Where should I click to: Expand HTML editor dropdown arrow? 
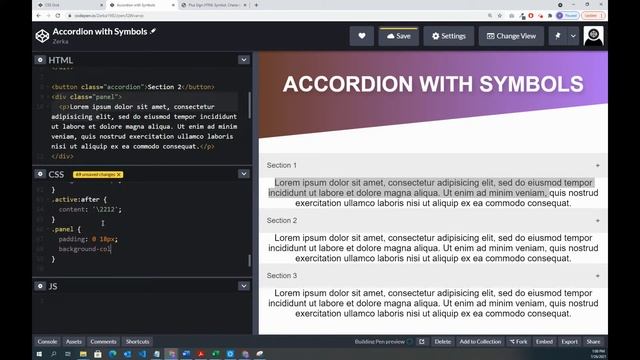pos(244,60)
